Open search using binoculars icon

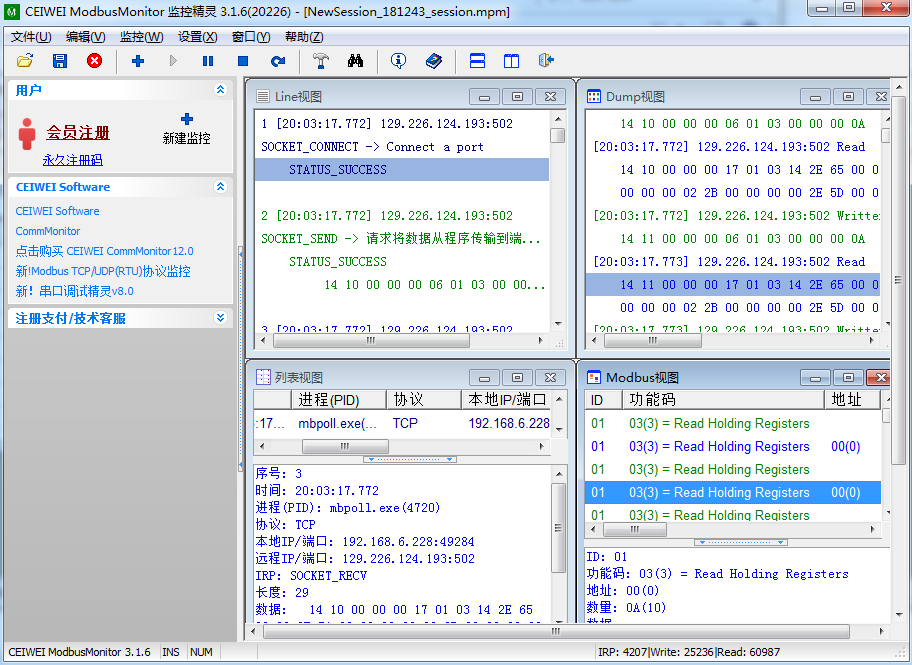click(355, 61)
